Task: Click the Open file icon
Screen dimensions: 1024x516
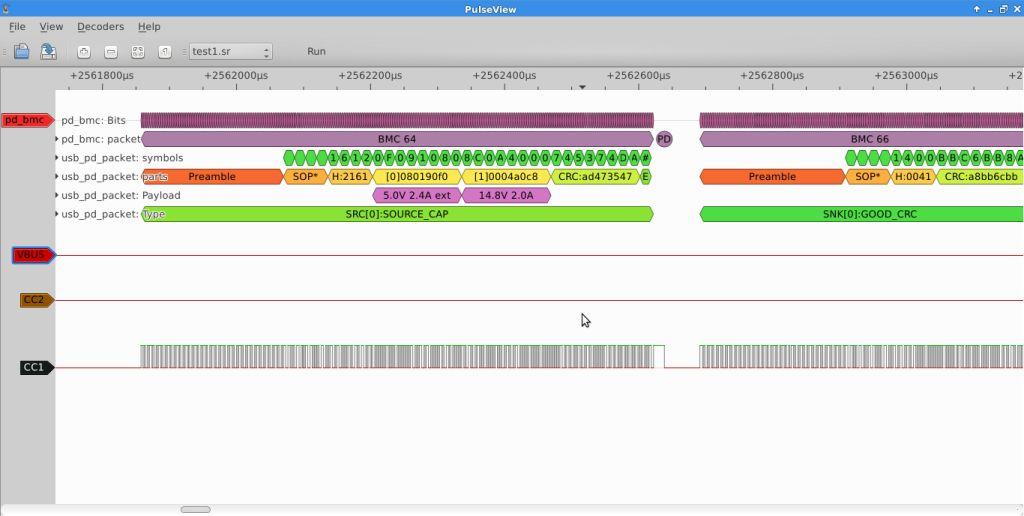Action: click(x=21, y=51)
